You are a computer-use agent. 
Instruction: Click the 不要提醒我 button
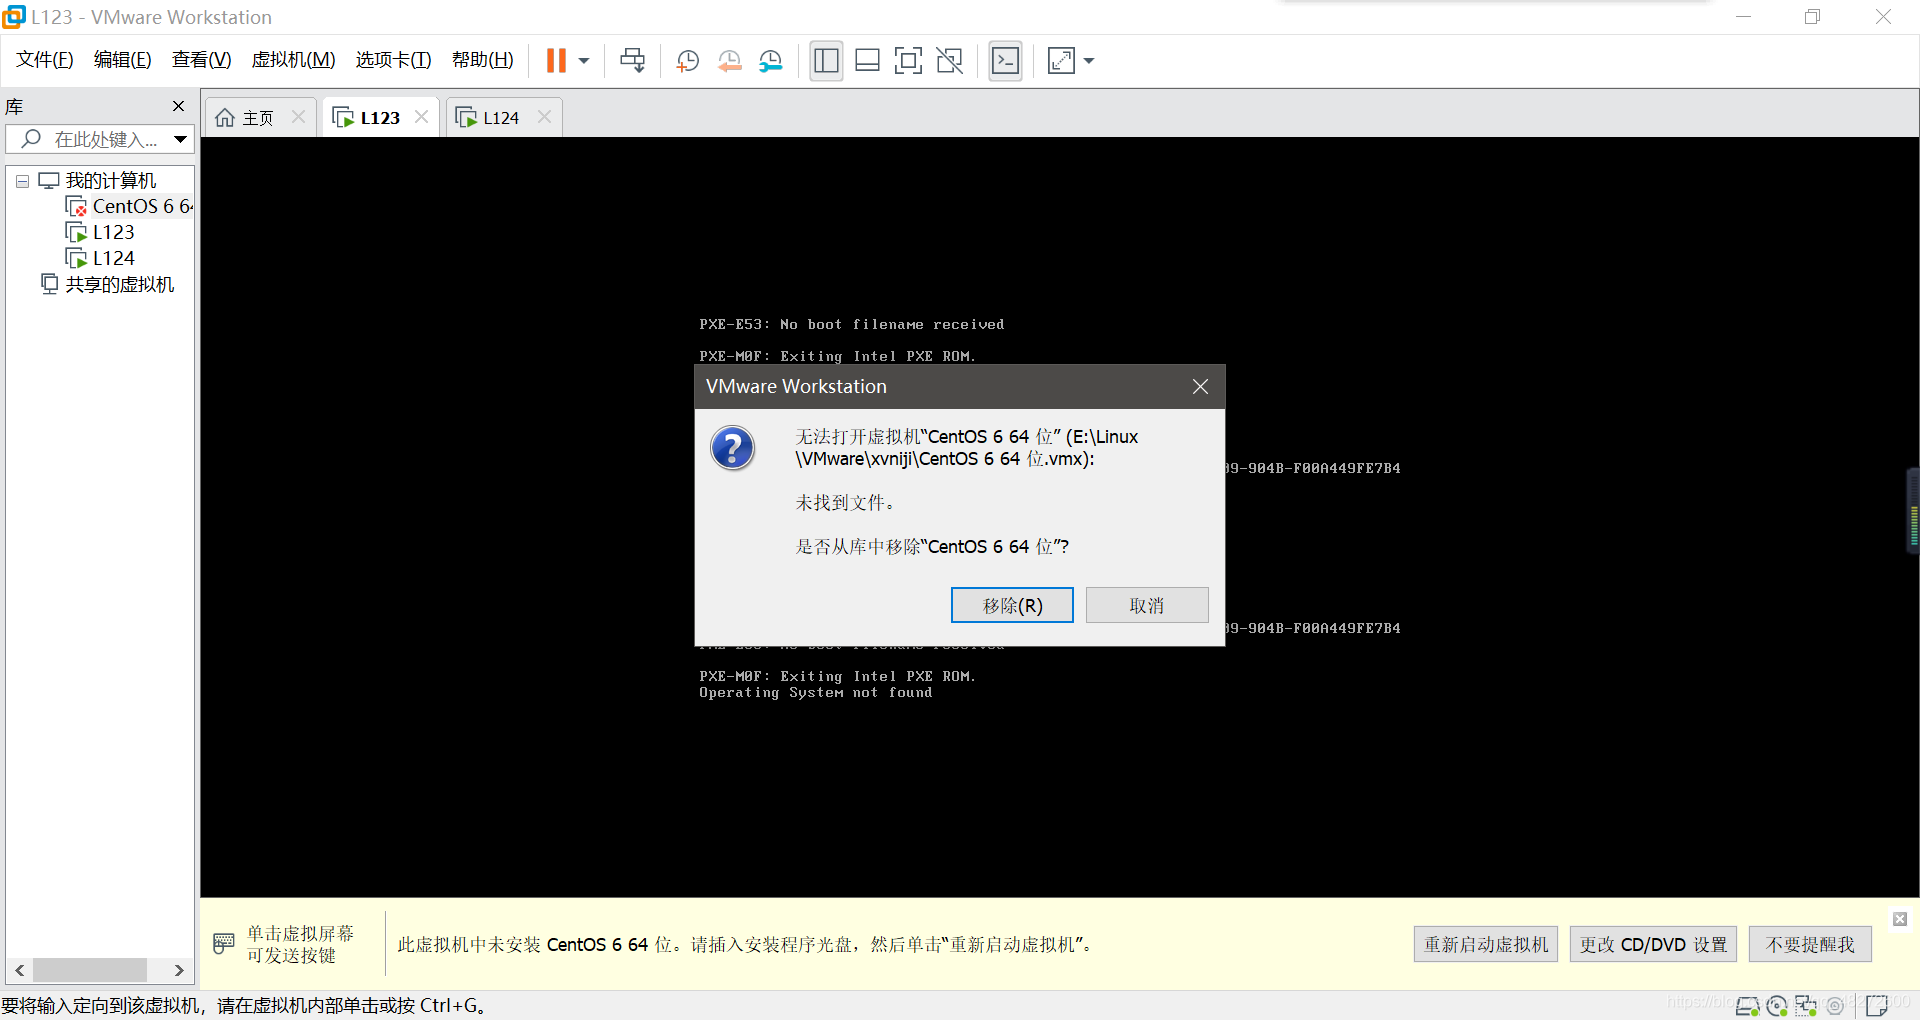pyautogui.click(x=1810, y=944)
